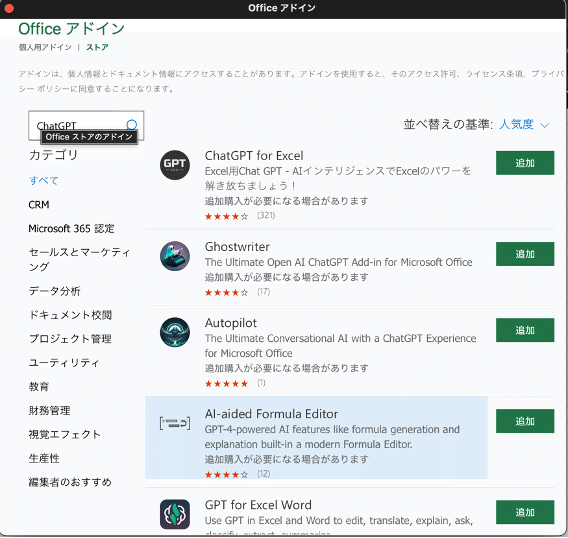Click Ghostwriter star rating
This screenshot has width=568, height=538.
click(x=226, y=292)
